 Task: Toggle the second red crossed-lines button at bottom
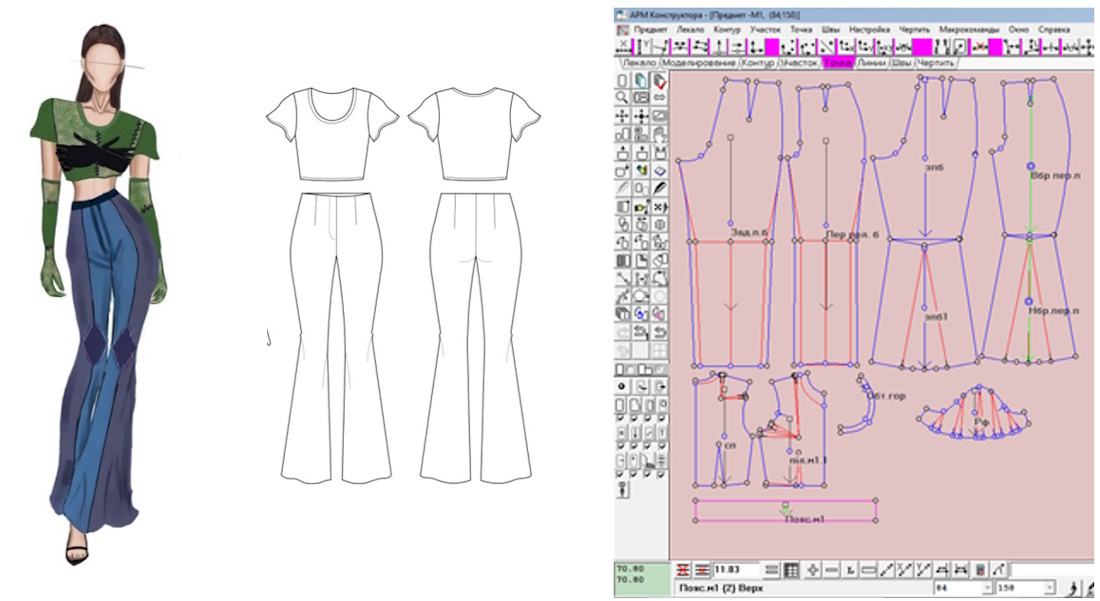tap(702, 570)
